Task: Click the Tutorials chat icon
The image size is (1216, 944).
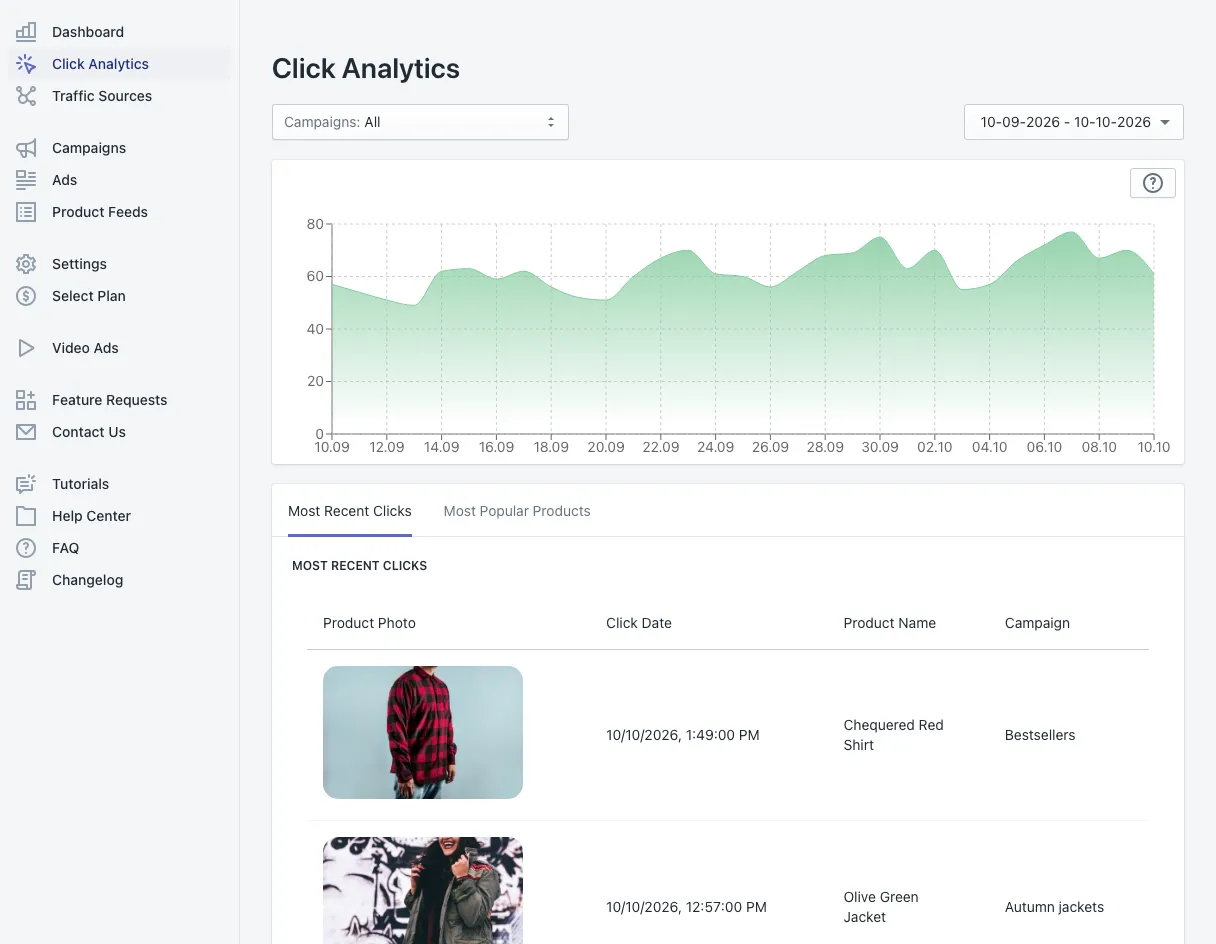Action: pos(26,484)
